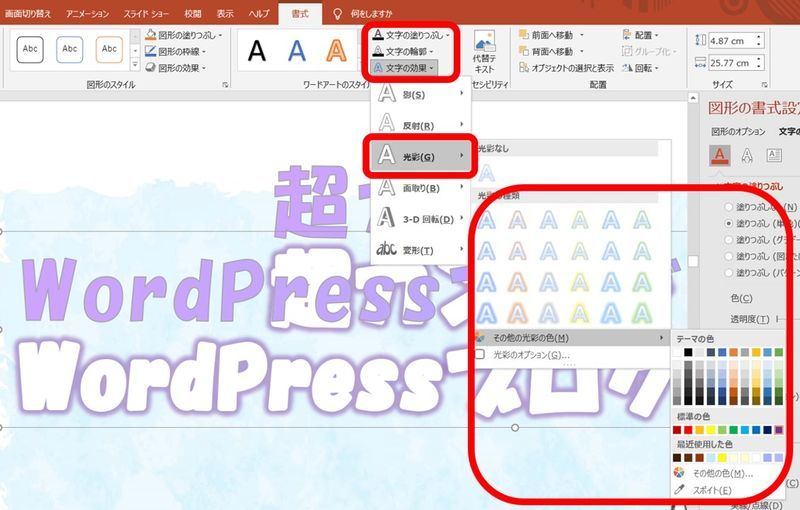Open the 図形の塗りつぶし shape fill bucket icon

(x=151, y=35)
